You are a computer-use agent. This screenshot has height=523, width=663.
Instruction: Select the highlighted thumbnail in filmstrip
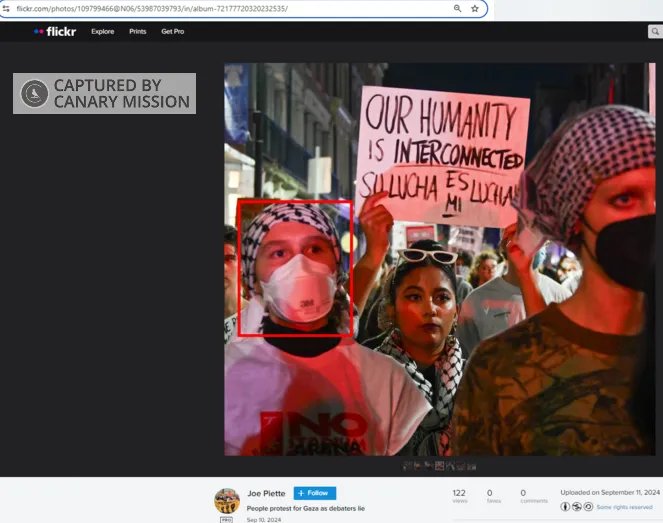tap(440, 466)
